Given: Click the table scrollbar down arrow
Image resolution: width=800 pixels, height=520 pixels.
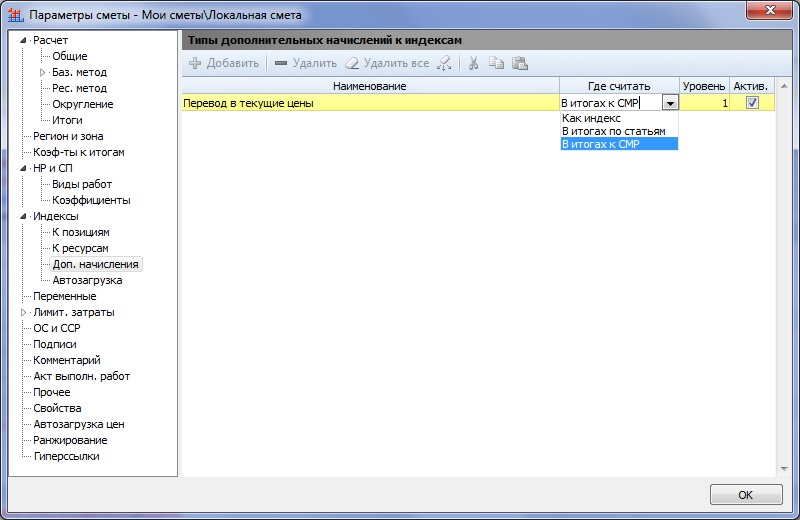Looking at the screenshot, I should coord(784,469).
